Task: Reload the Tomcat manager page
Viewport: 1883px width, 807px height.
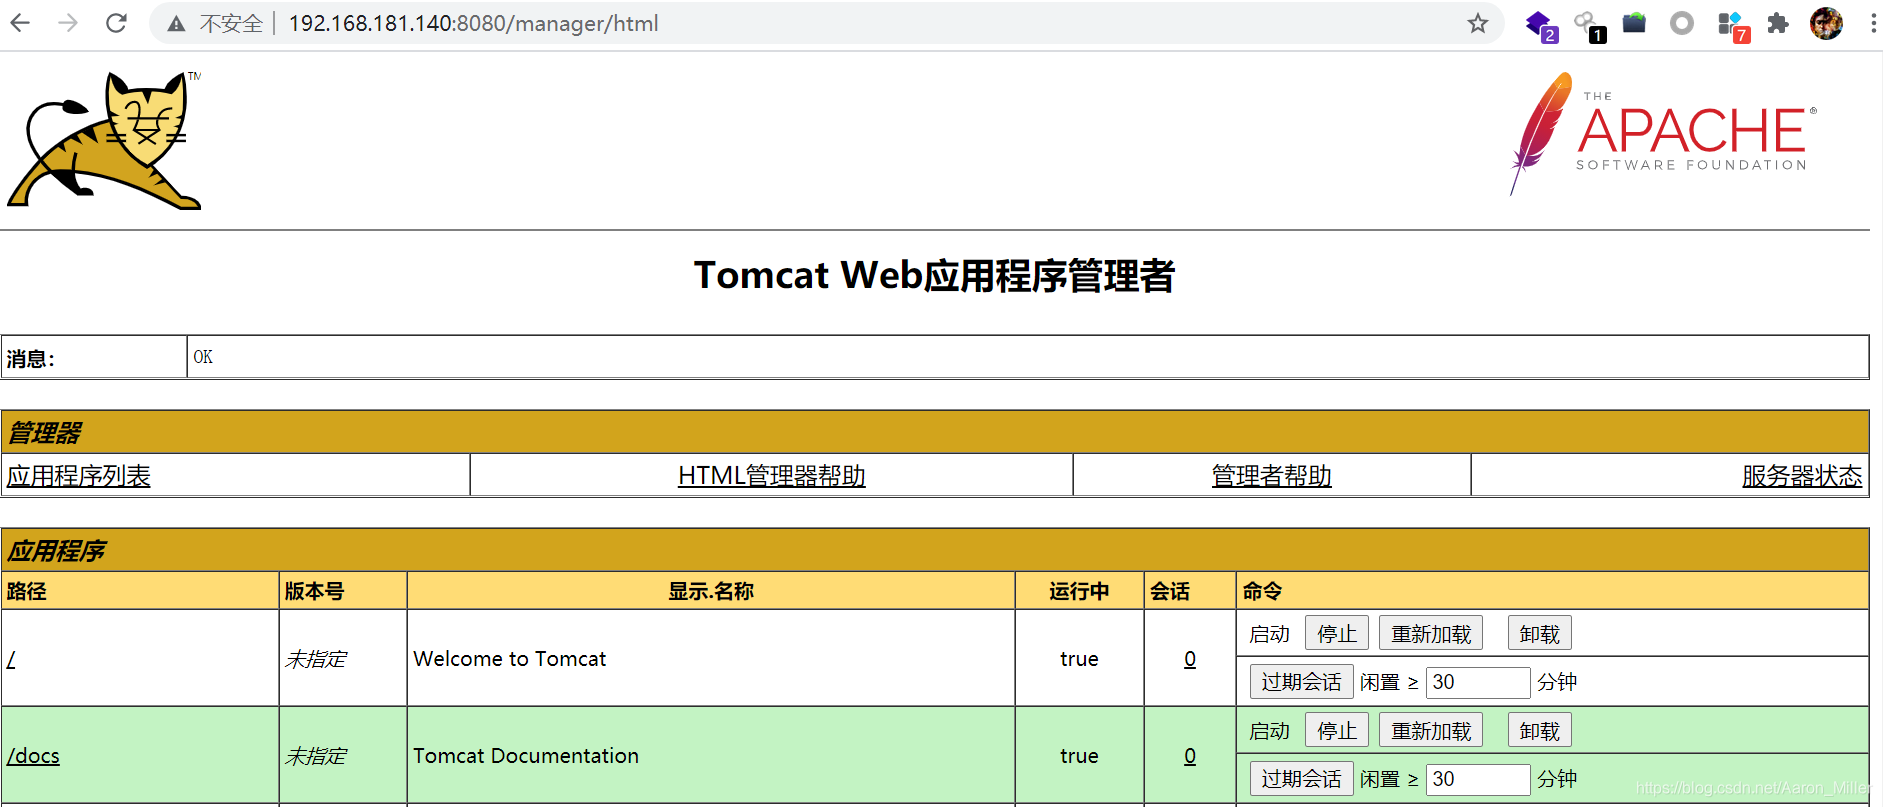Action: (116, 23)
